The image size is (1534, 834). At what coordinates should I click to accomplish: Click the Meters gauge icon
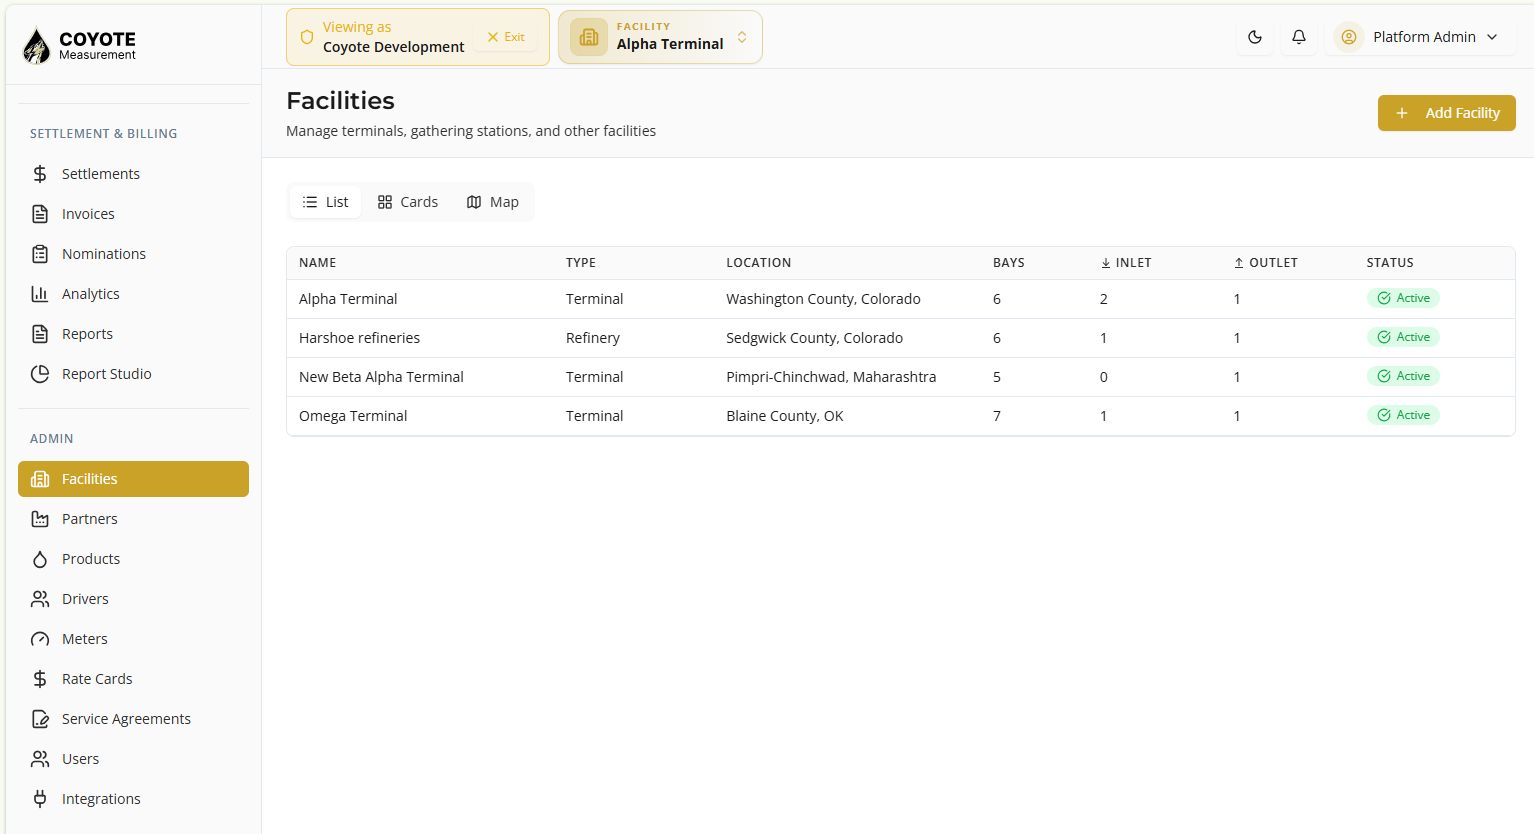point(40,639)
